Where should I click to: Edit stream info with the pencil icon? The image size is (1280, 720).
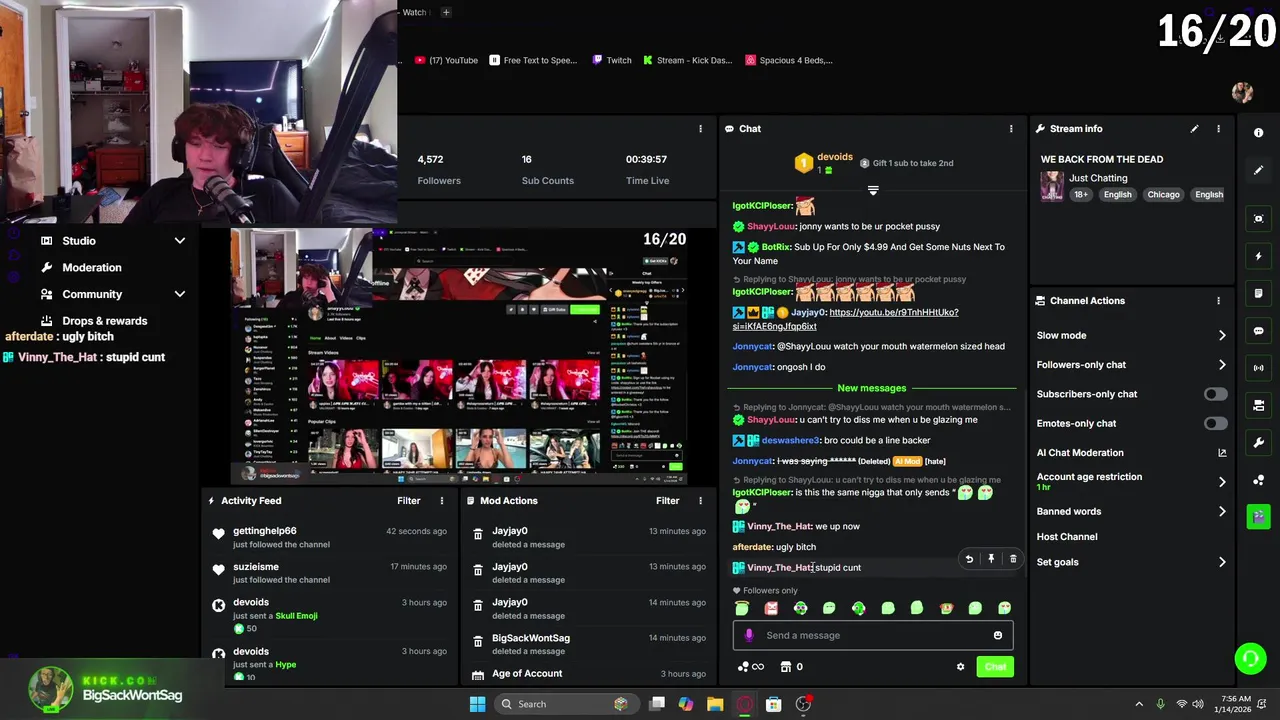pos(1194,129)
